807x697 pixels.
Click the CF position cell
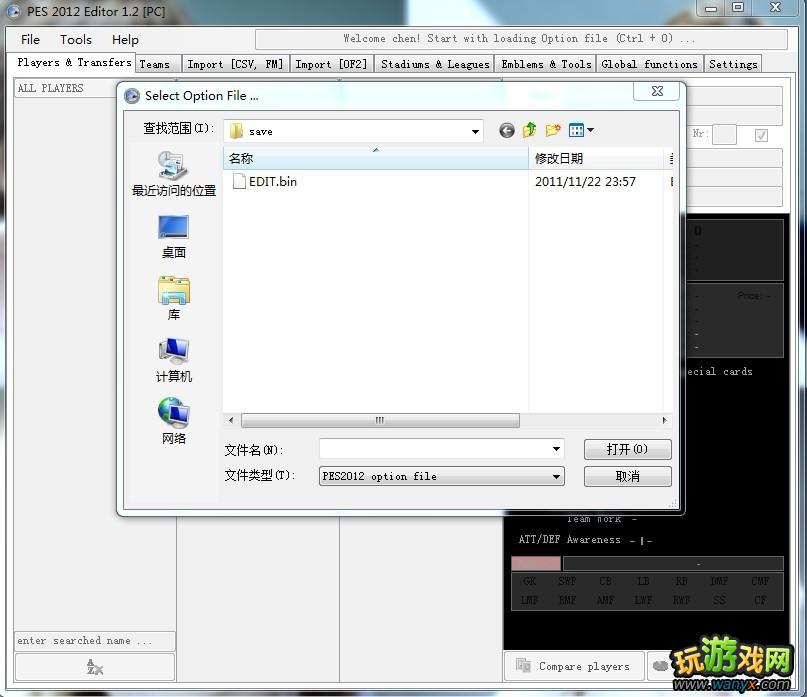(760, 600)
